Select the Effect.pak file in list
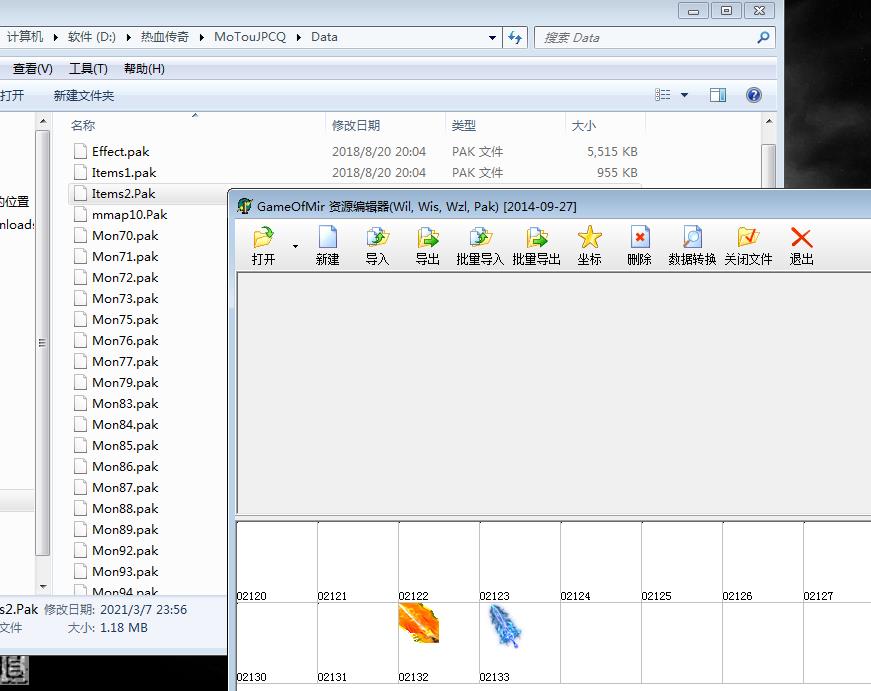 click(x=120, y=152)
